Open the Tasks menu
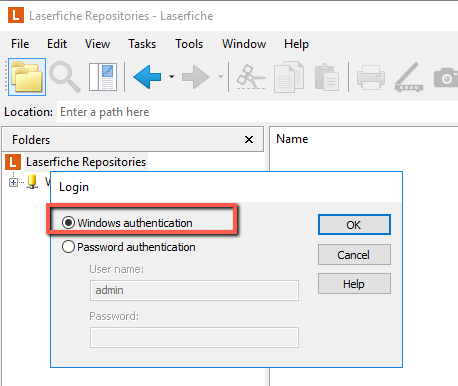The width and height of the screenshot is (458, 386). pyautogui.click(x=142, y=44)
